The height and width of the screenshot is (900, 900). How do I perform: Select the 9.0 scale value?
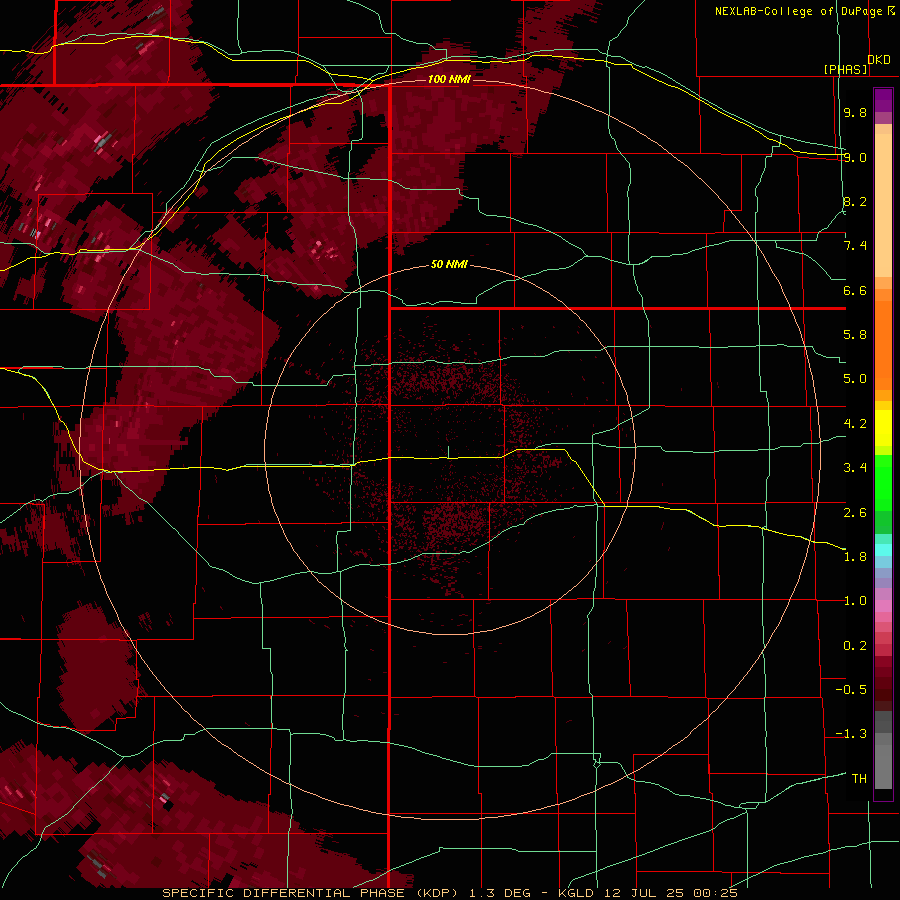855,157
